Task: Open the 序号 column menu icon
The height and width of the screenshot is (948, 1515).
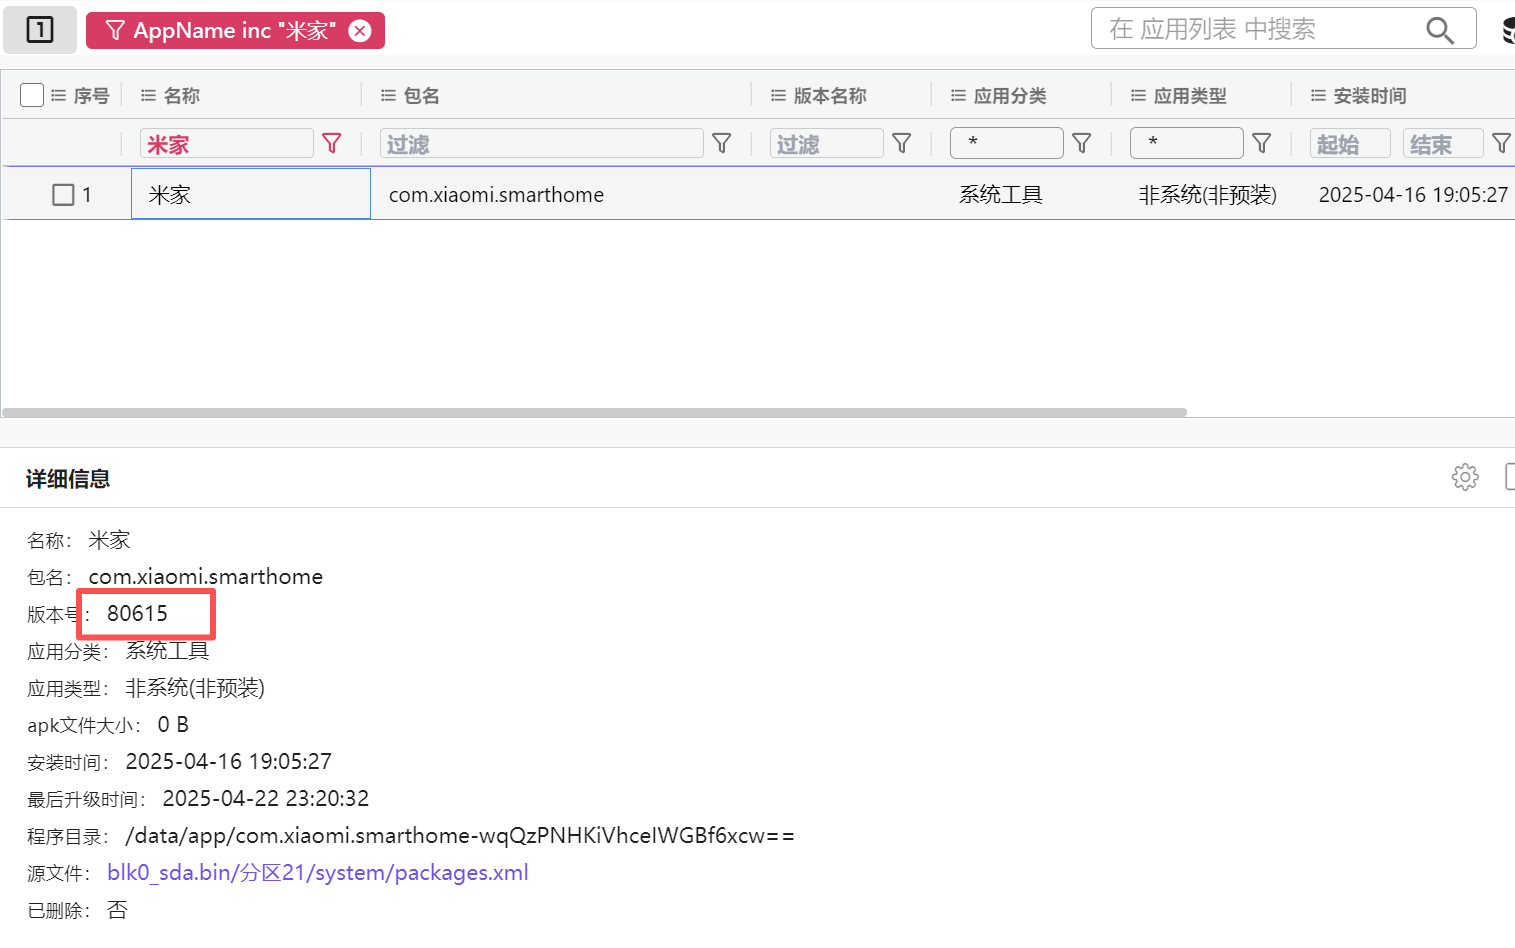Action: click(x=58, y=96)
